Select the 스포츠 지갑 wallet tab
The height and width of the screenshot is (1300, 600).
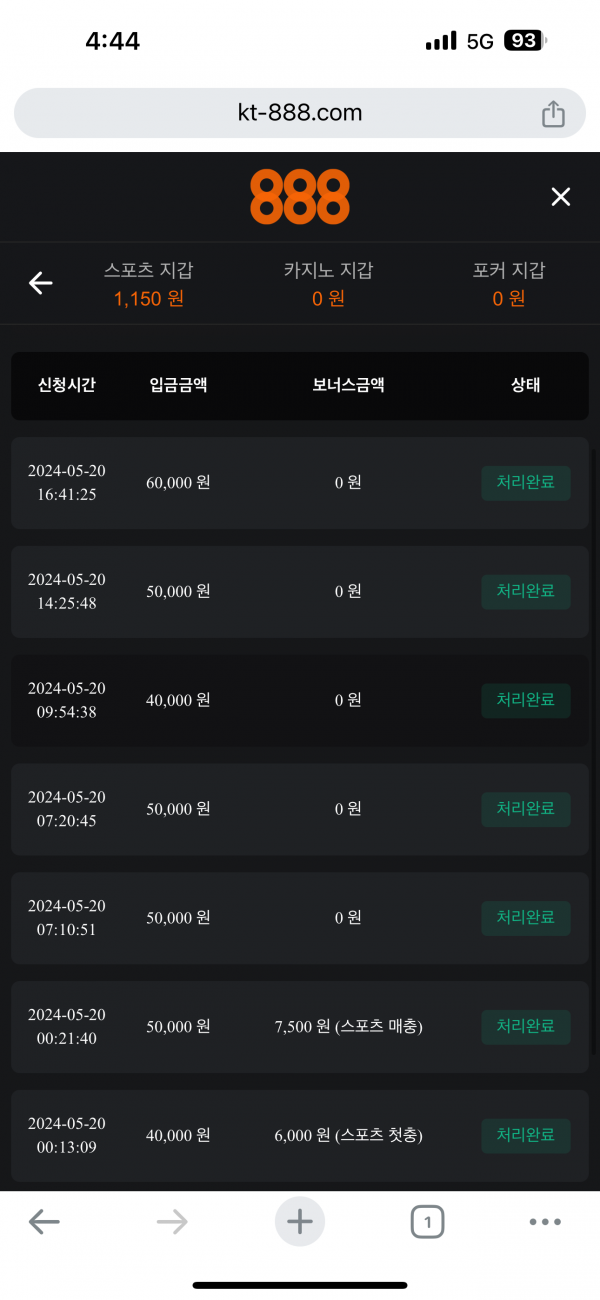coord(149,284)
